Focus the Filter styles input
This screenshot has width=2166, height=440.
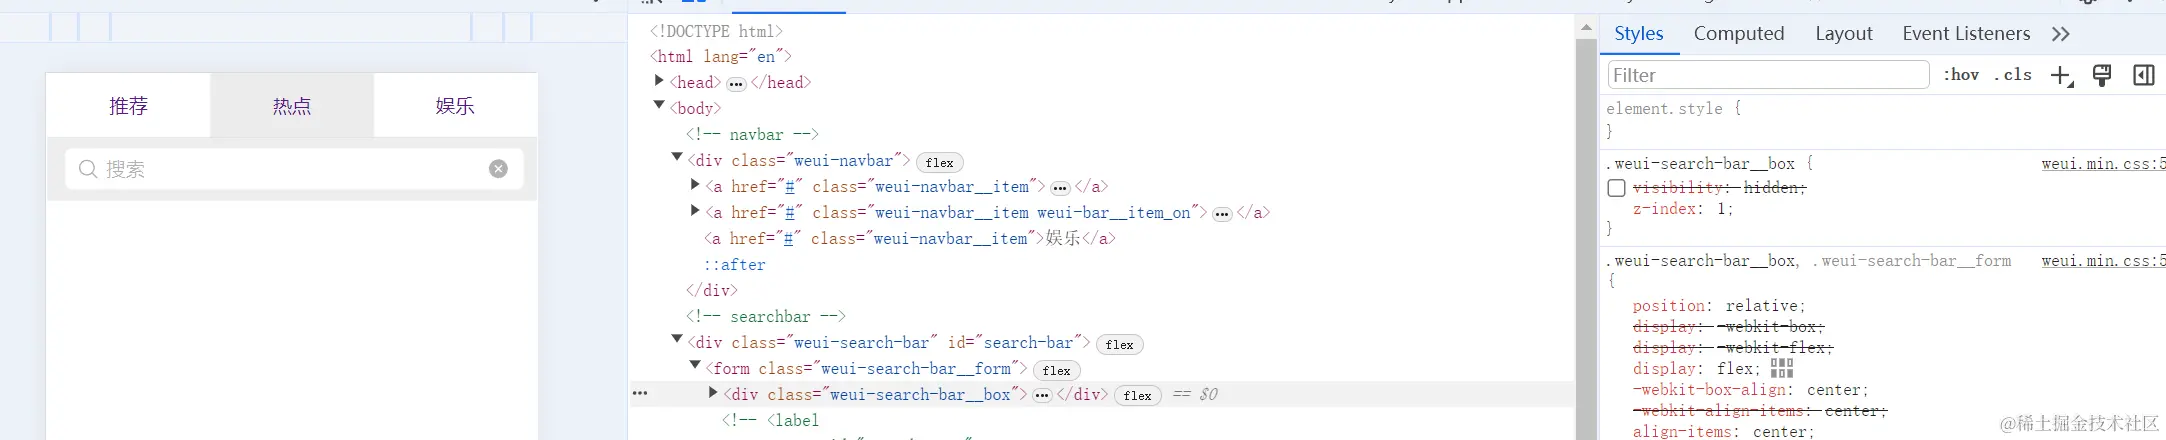1767,75
